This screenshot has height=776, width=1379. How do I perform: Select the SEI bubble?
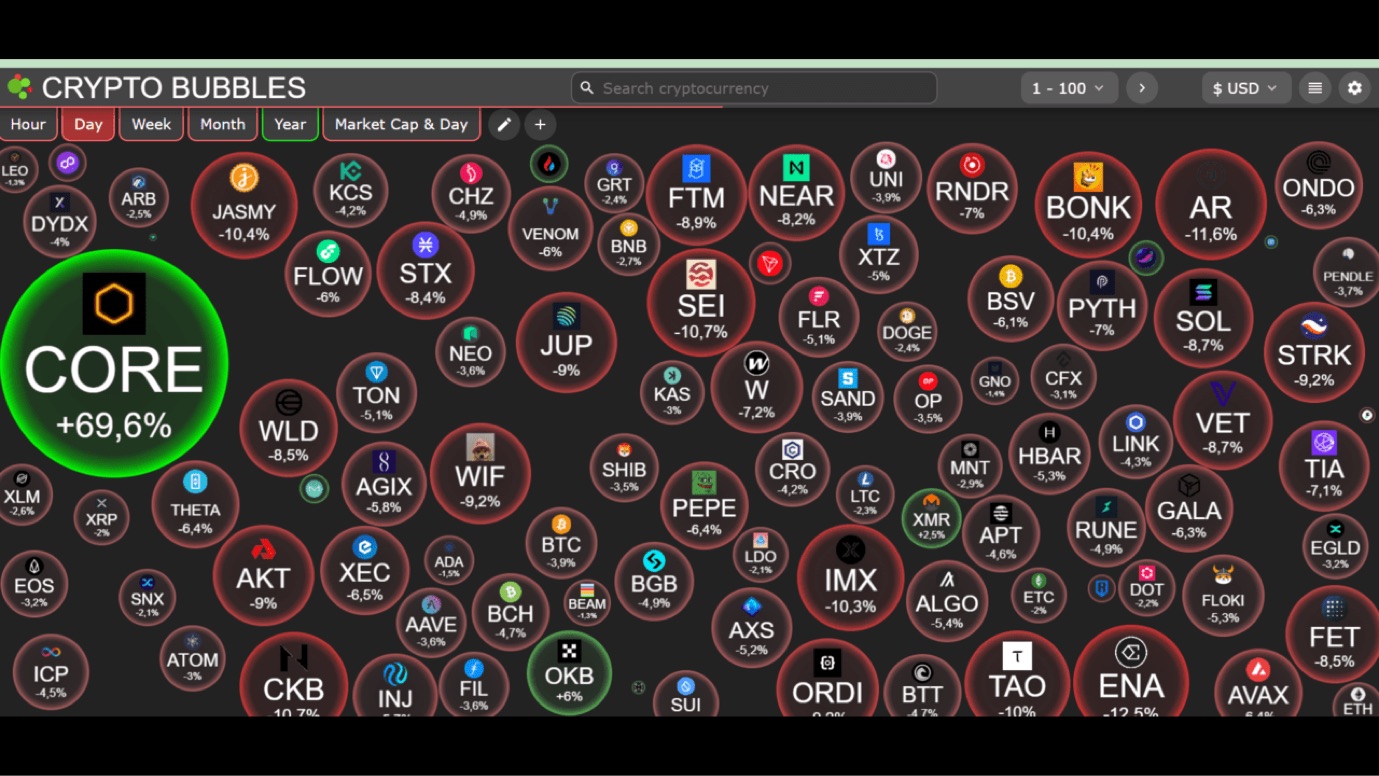click(701, 302)
